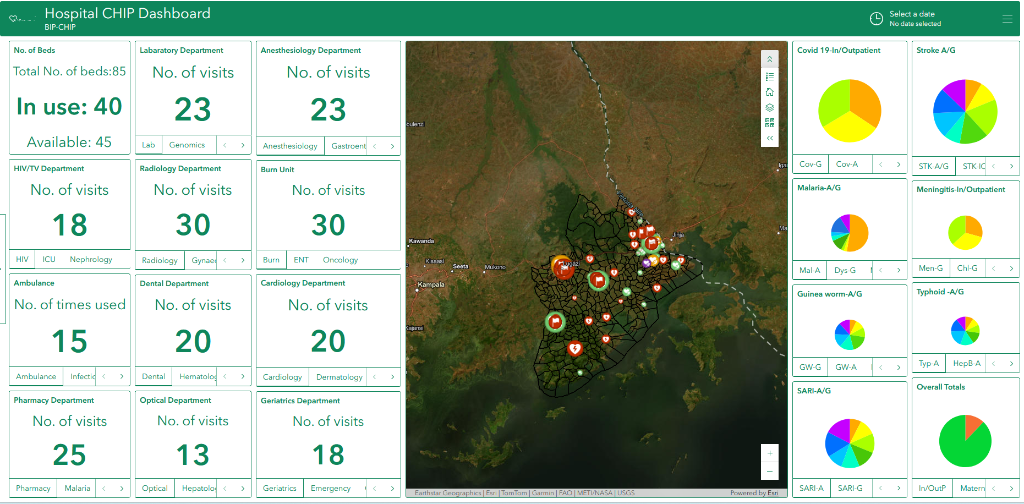Open the Oncology tab
1024x504 pixels.
point(340,260)
